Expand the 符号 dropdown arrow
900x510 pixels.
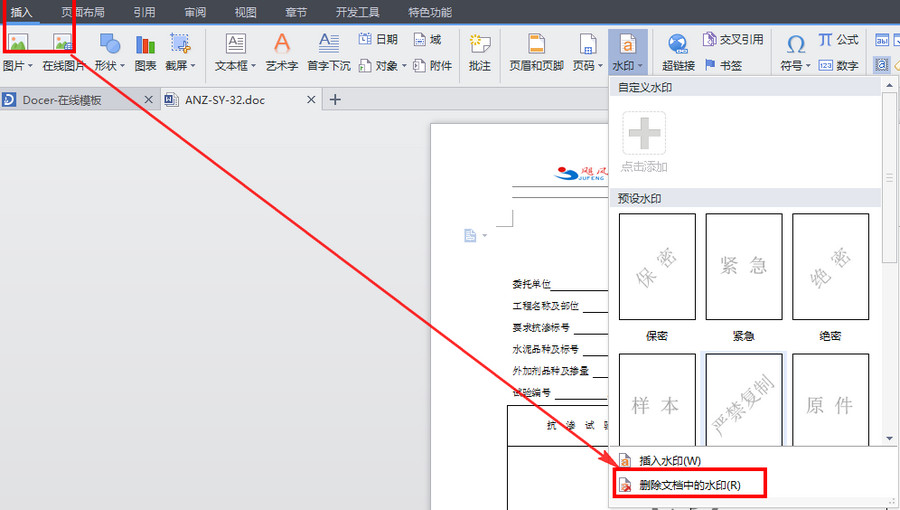point(808,65)
